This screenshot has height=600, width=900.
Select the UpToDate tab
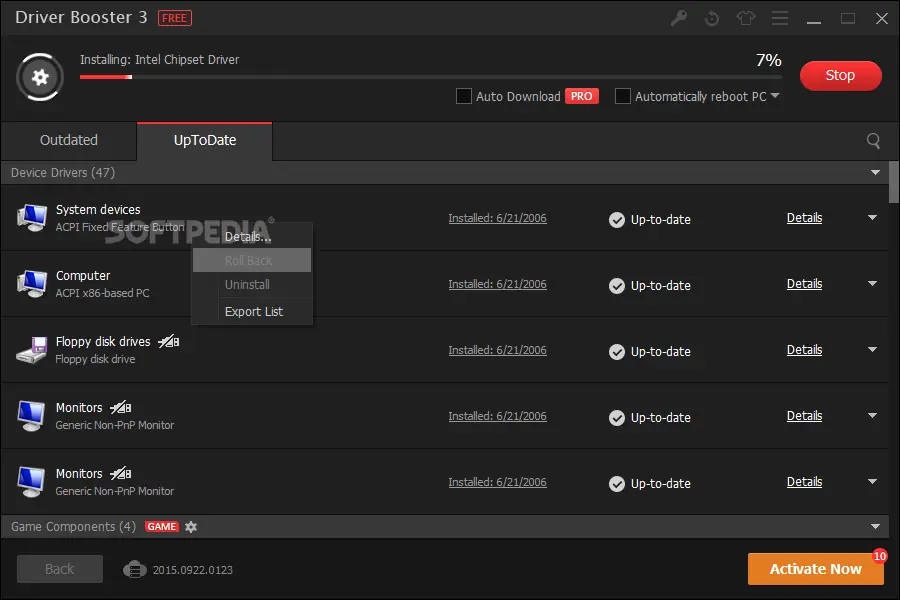(x=204, y=141)
